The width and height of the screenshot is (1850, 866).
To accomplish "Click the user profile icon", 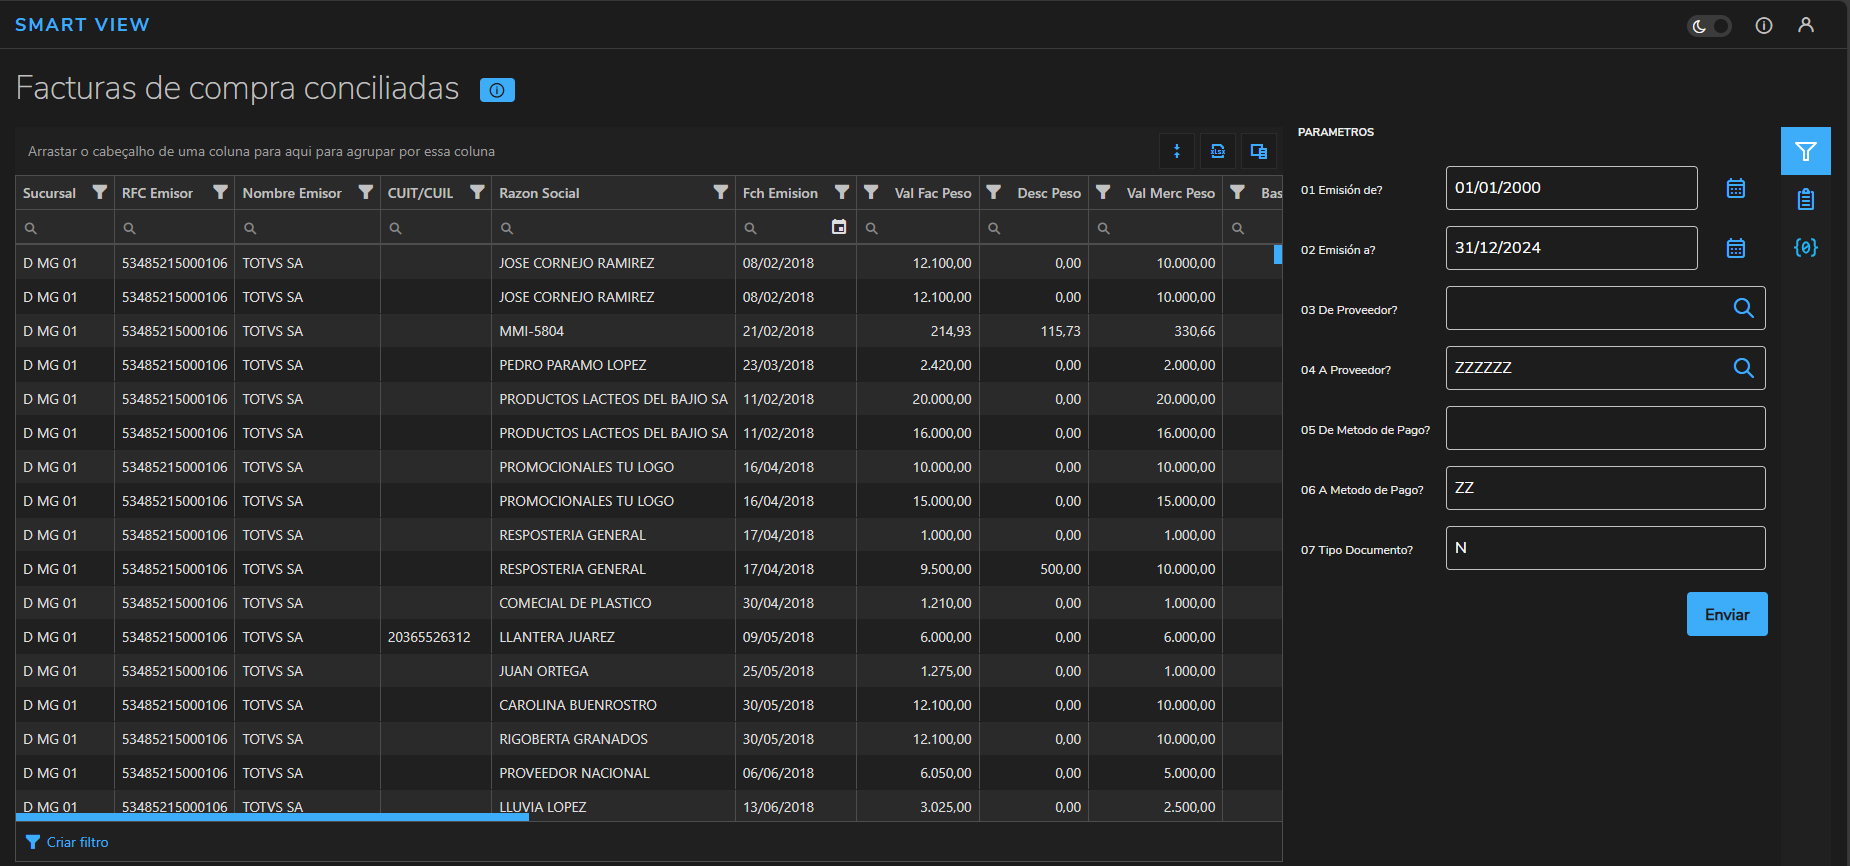I will (x=1805, y=25).
